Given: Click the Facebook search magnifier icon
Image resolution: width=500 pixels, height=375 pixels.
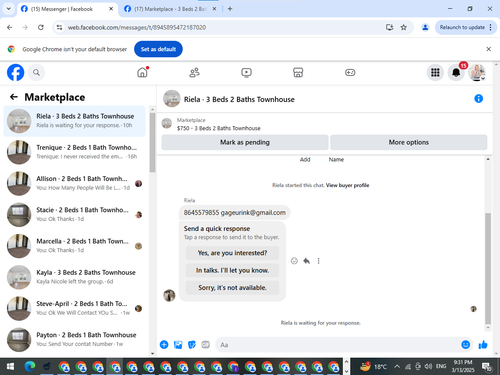Looking at the screenshot, I should (x=36, y=72).
